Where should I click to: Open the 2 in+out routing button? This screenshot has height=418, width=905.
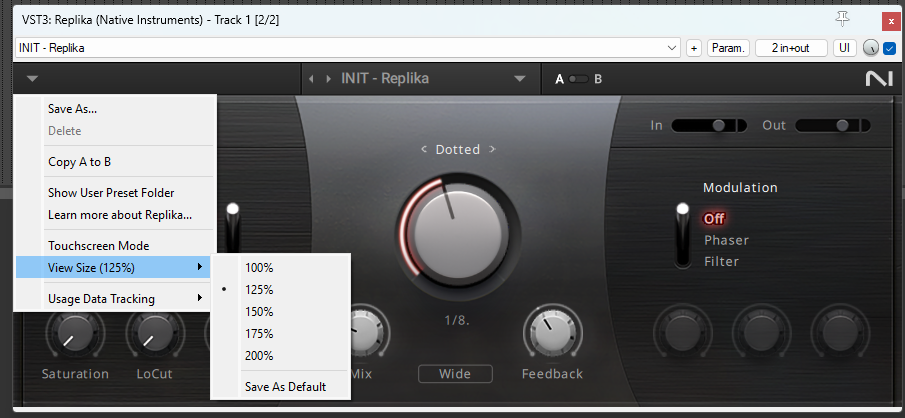coord(791,48)
